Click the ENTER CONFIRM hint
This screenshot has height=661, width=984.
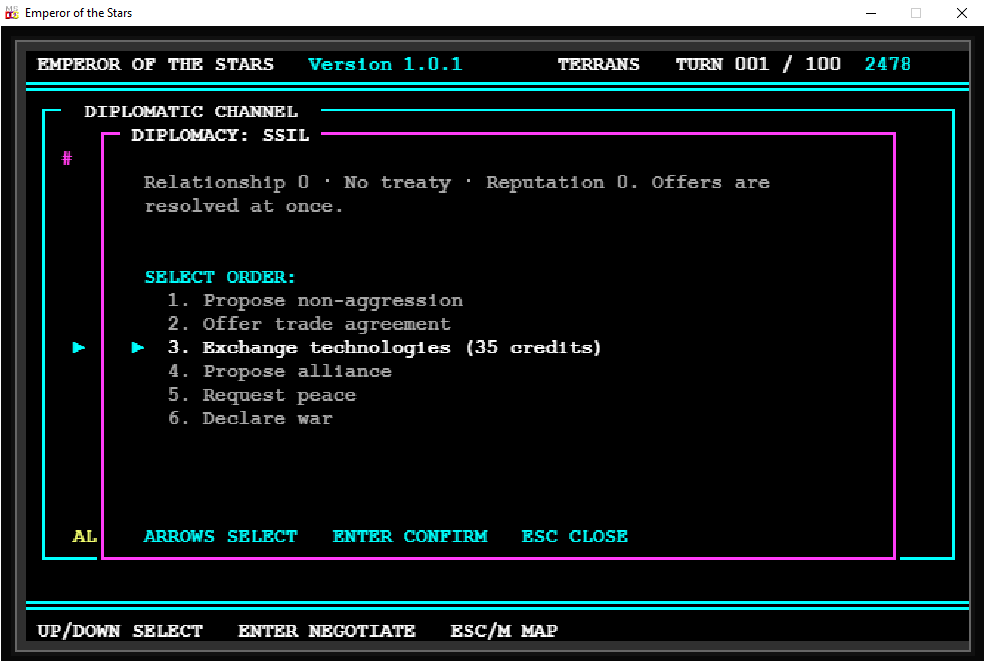click(x=410, y=536)
